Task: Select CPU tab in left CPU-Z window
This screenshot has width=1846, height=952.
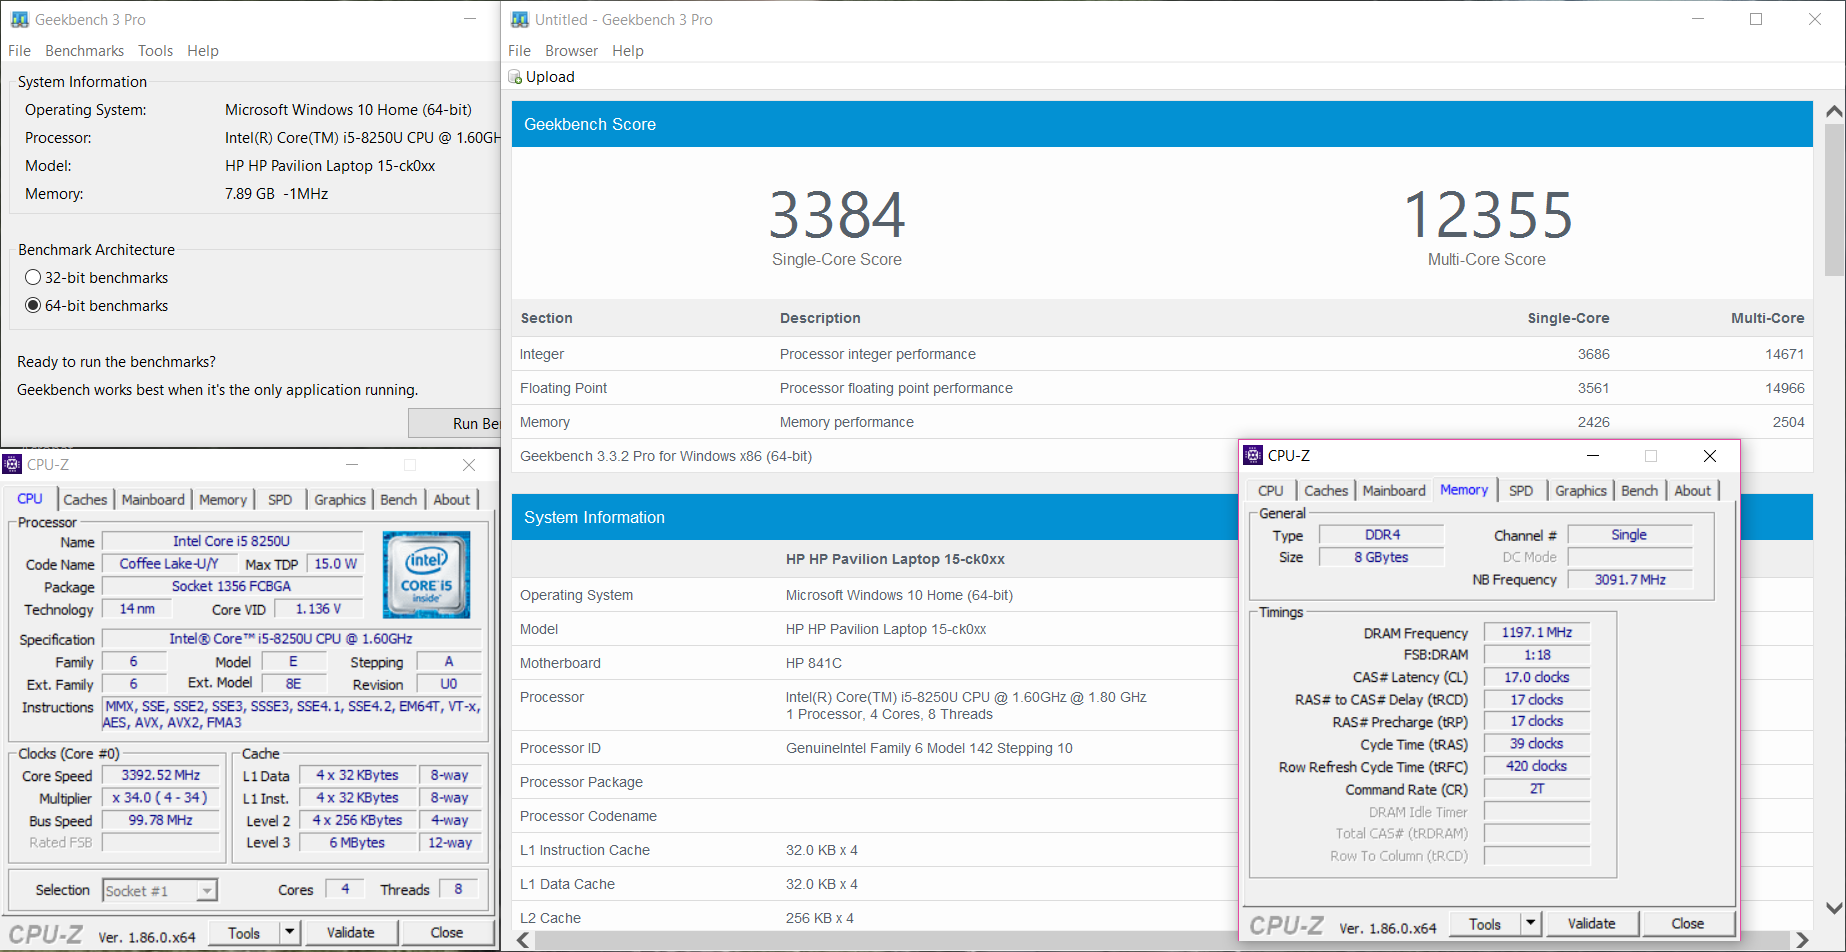Action: coord(30,499)
